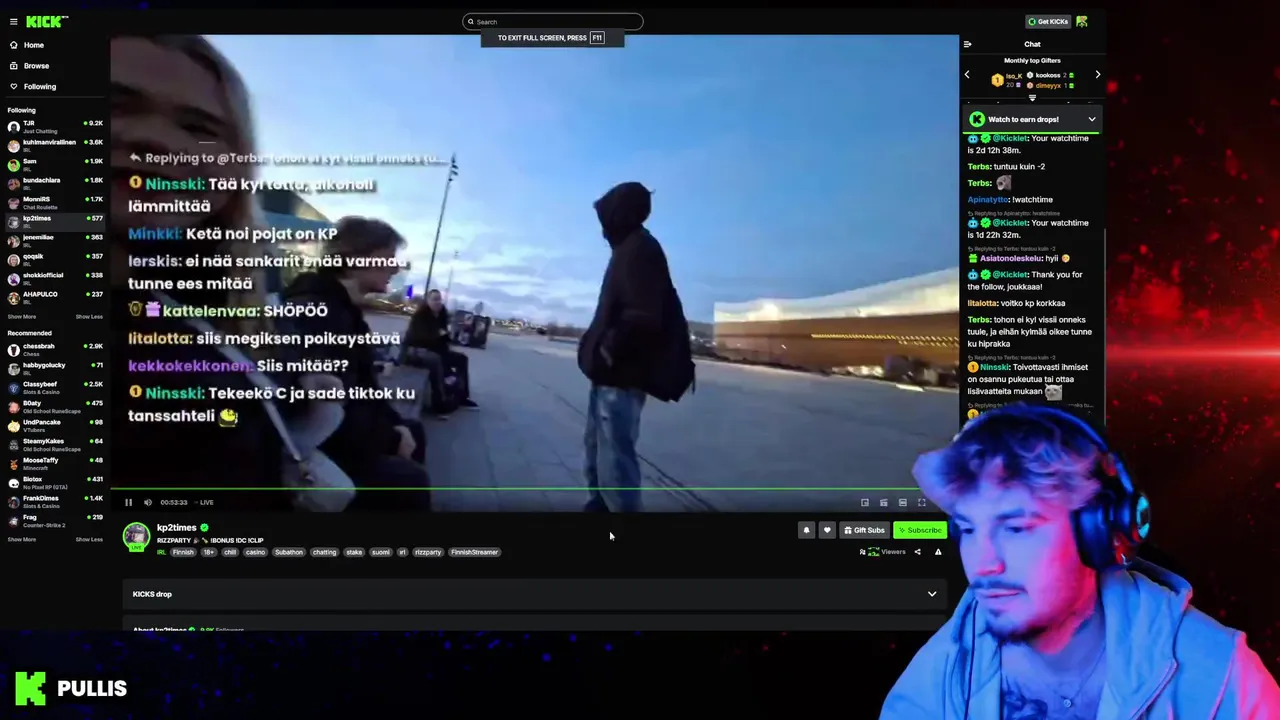The width and height of the screenshot is (1280, 720).
Task: Click the FinnishStreamer tag
Action: pyautogui.click(x=474, y=552)
